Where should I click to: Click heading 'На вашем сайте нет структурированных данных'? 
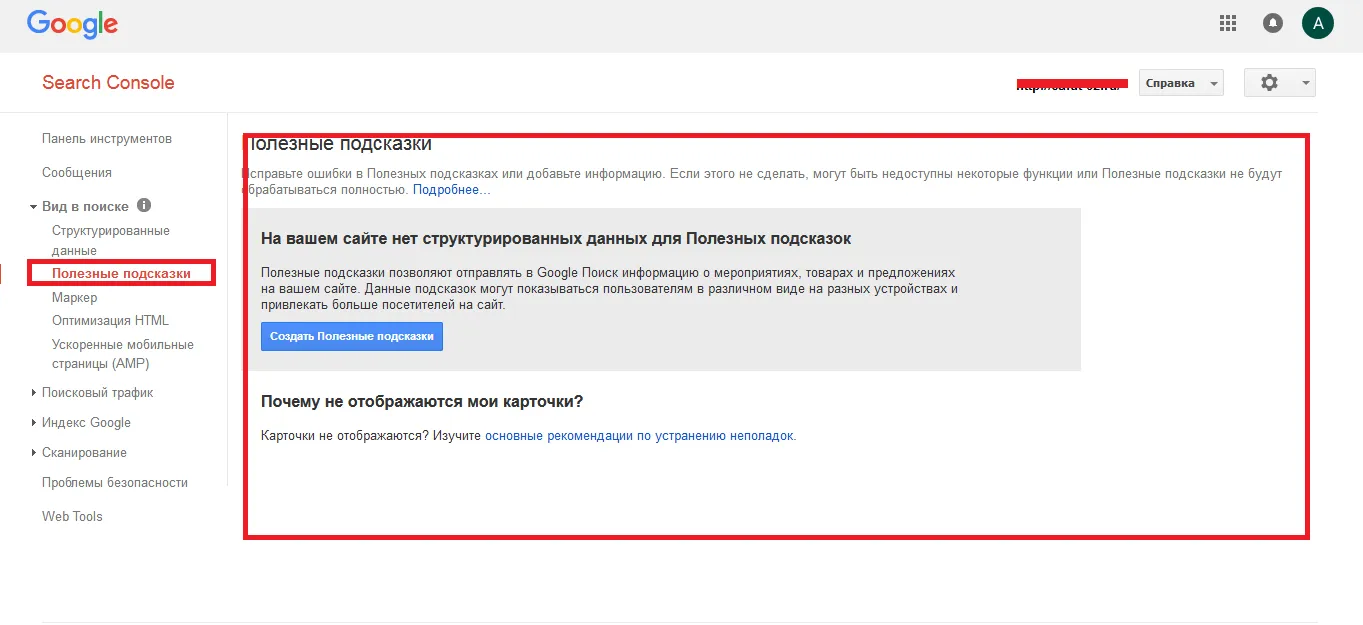pyautogui.click(x=556, y=239)
